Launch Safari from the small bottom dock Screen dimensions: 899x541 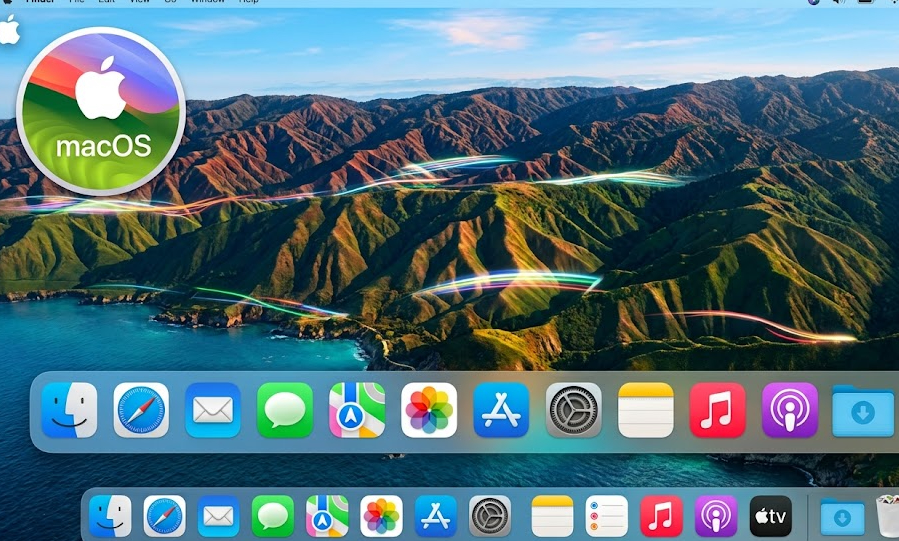click(x=165, y=516)
